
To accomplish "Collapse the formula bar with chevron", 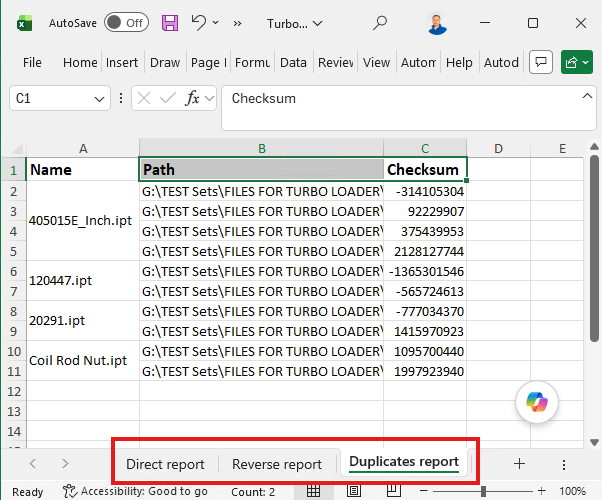I will (587, 96).
